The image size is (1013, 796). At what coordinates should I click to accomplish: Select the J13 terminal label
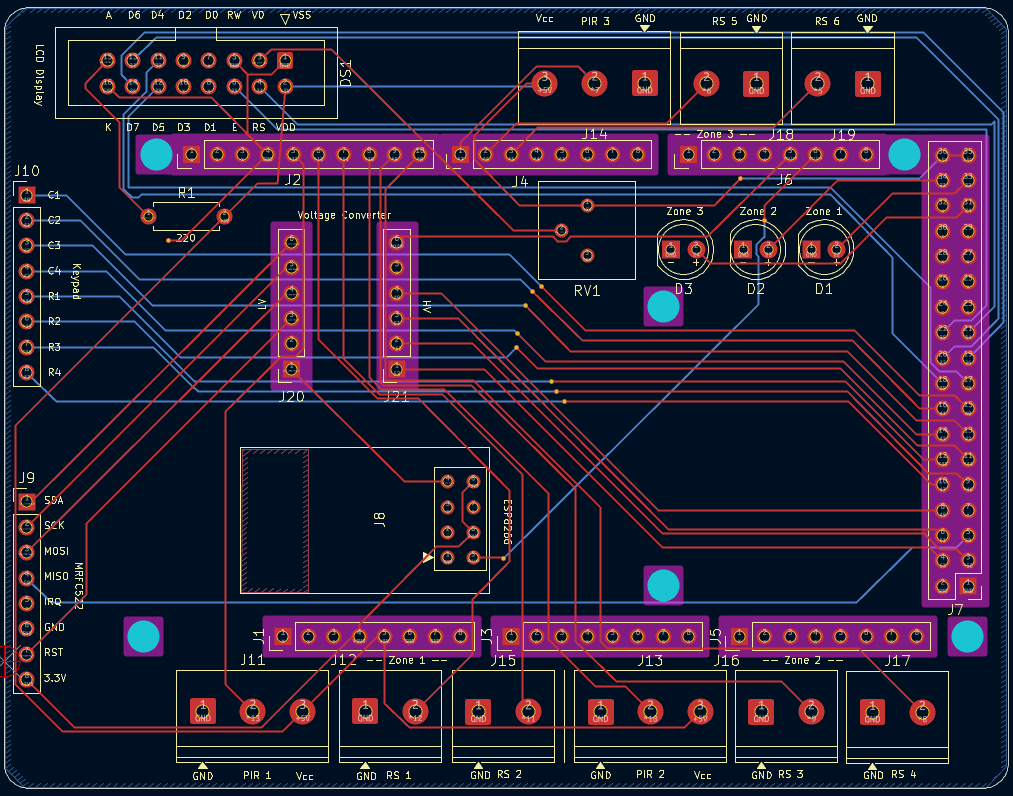coord(650,660)
